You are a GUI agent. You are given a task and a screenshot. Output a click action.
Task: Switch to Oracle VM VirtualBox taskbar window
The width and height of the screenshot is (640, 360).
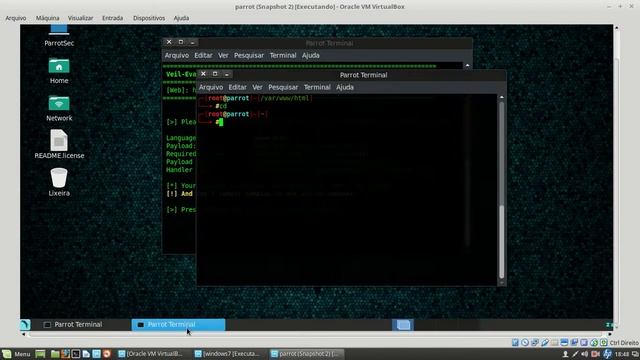coord(150,354)
